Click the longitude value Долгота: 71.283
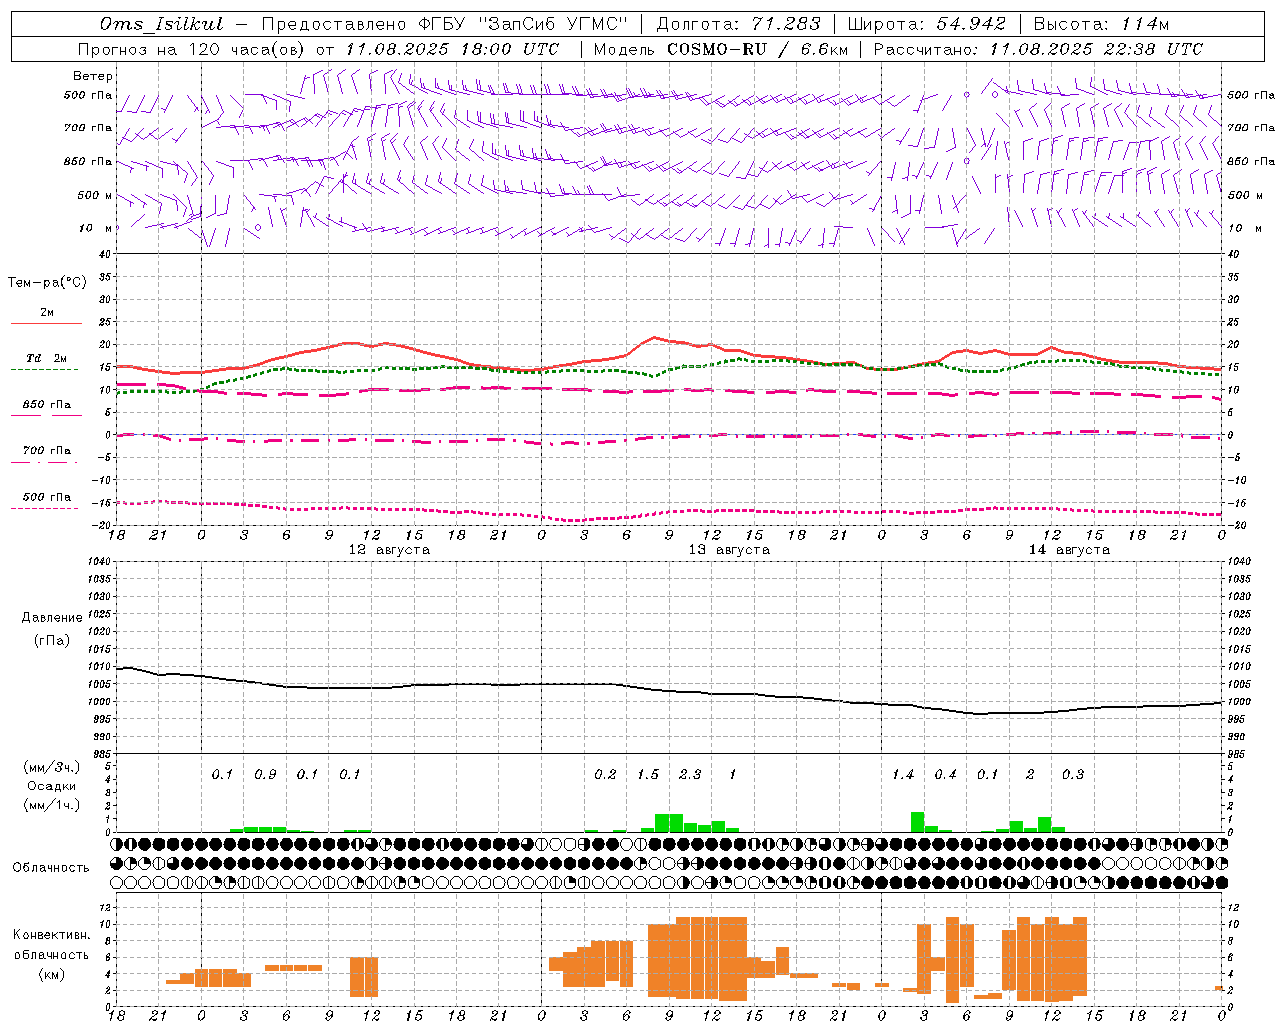 738,24
